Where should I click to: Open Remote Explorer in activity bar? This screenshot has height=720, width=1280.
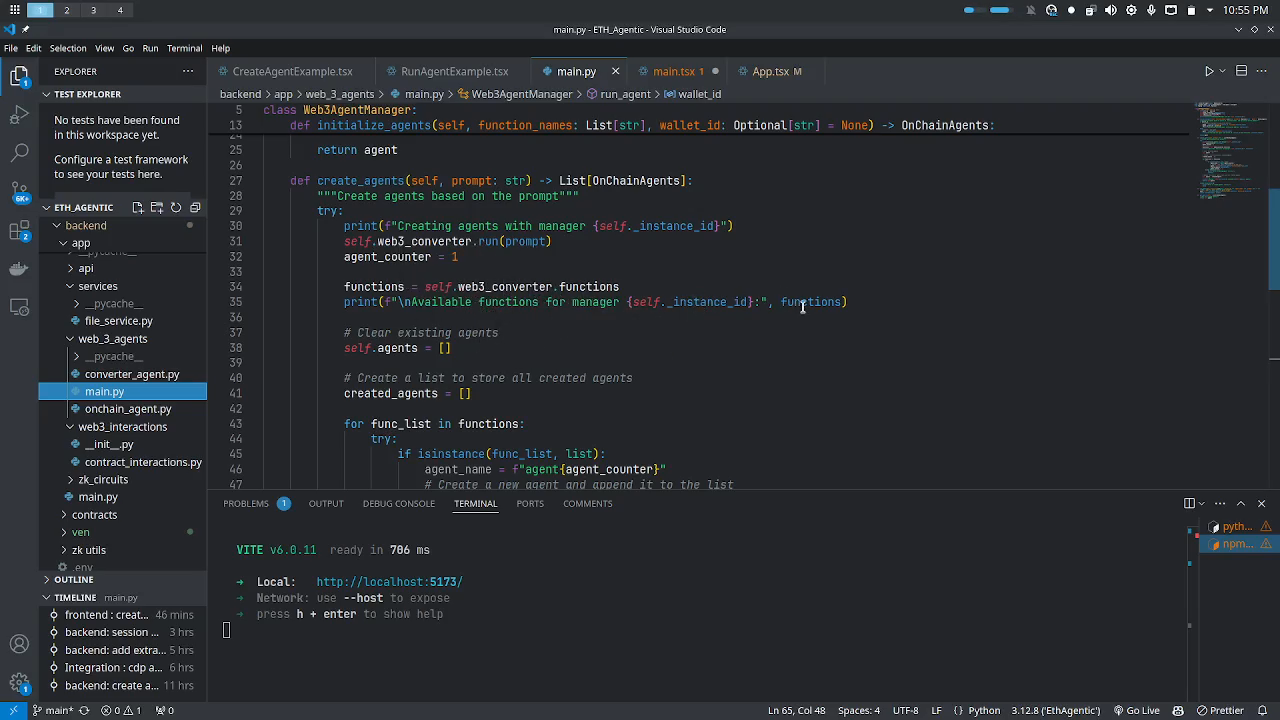(19, 307)
